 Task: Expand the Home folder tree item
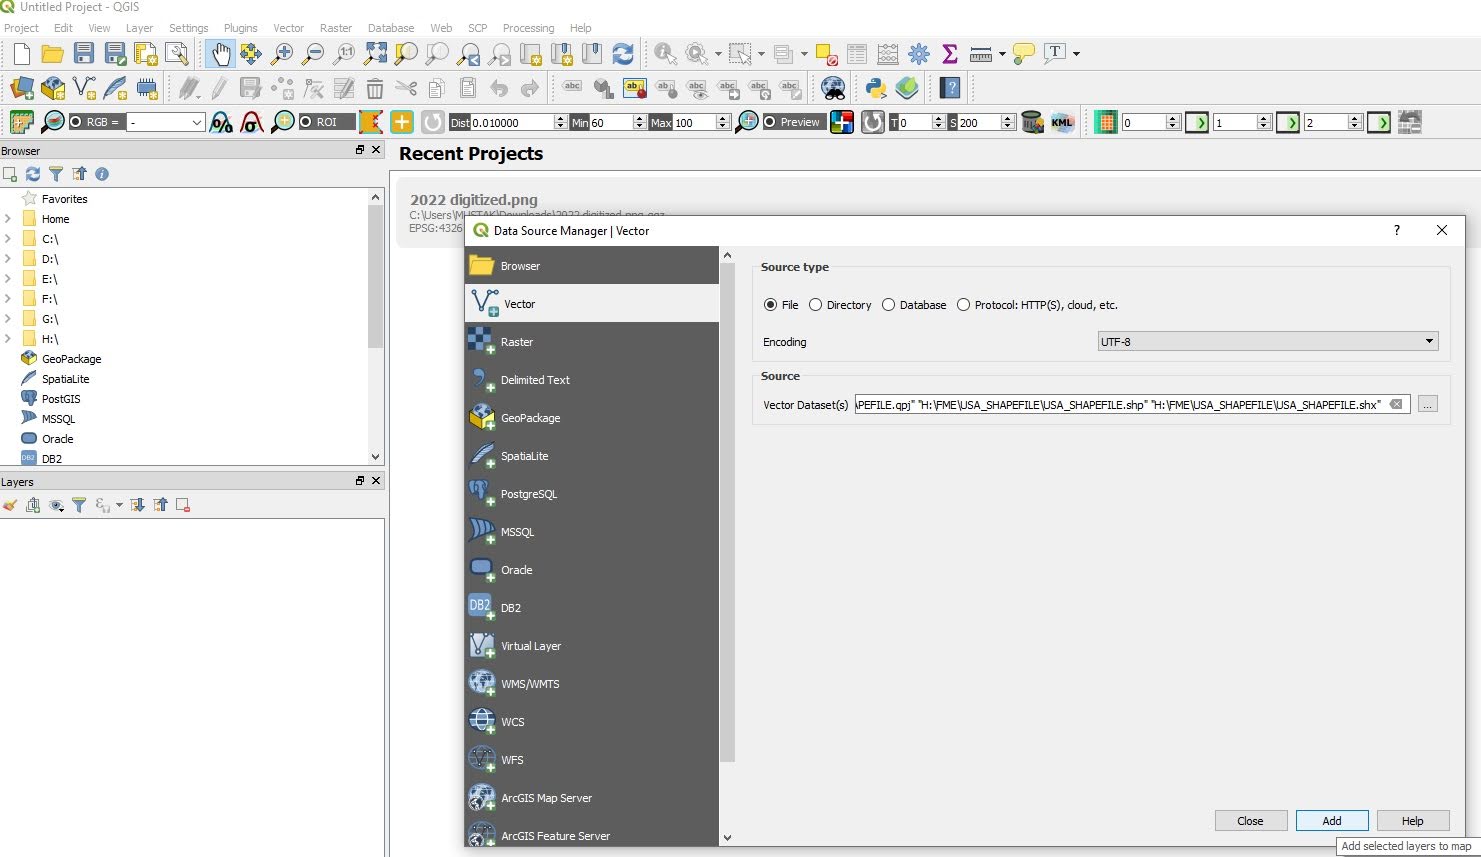[x=9, y=219]
